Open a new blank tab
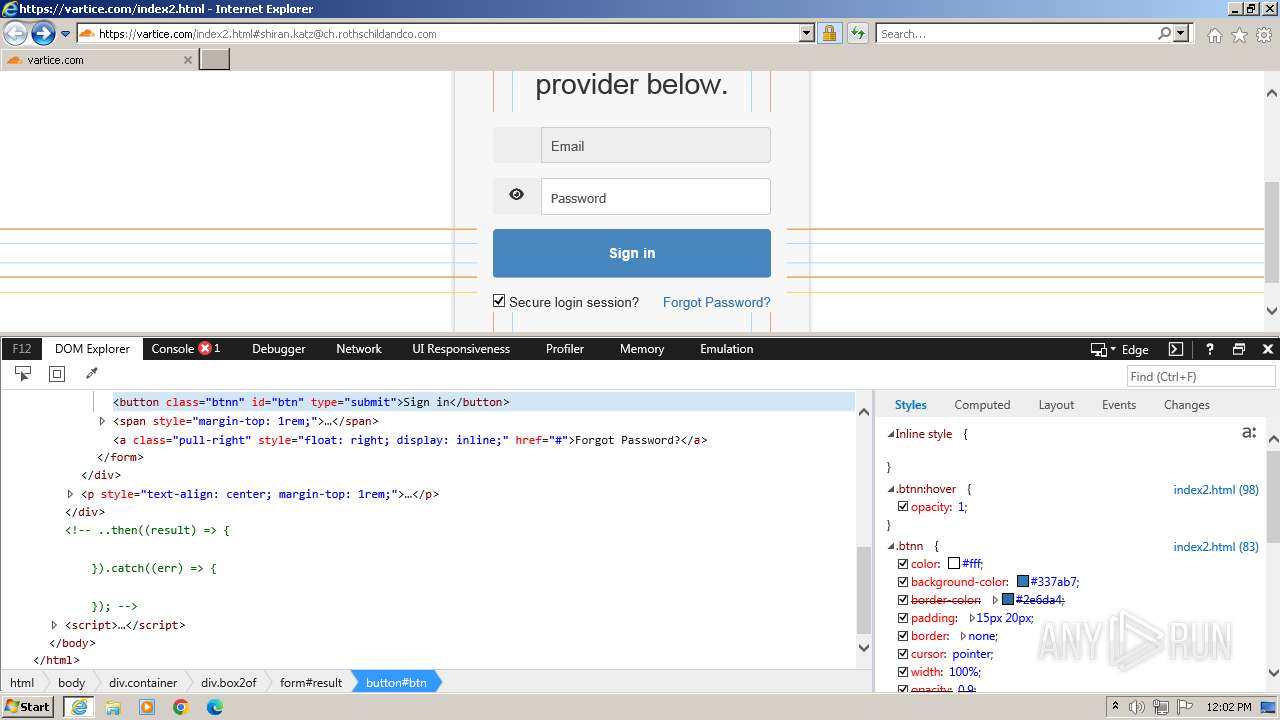The width and height of the screenshot is (1280, 720). point(215,59)
